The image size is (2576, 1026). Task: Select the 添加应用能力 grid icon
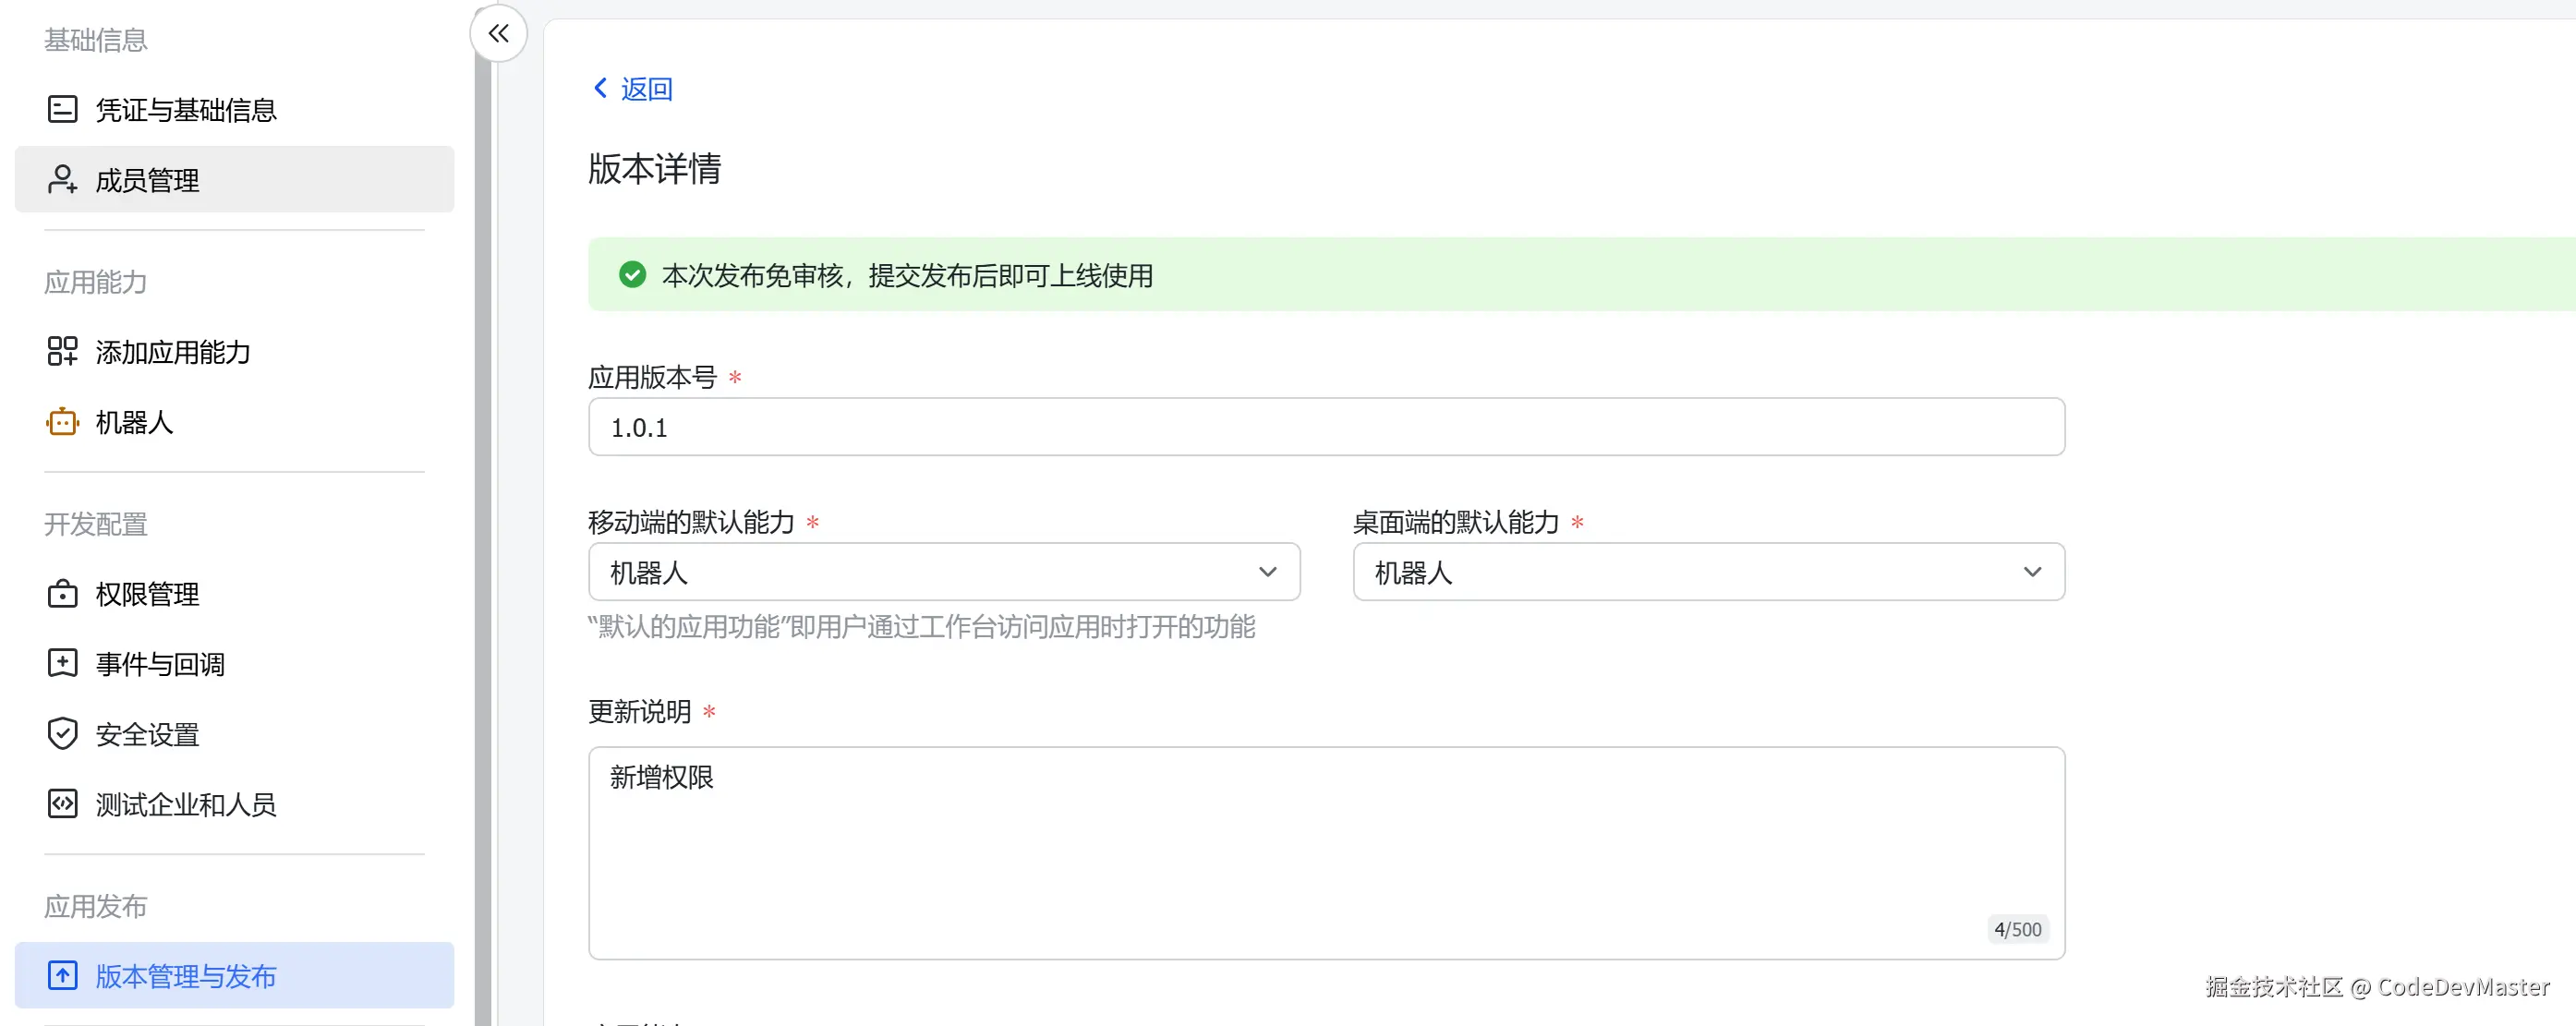click(62, 351)
